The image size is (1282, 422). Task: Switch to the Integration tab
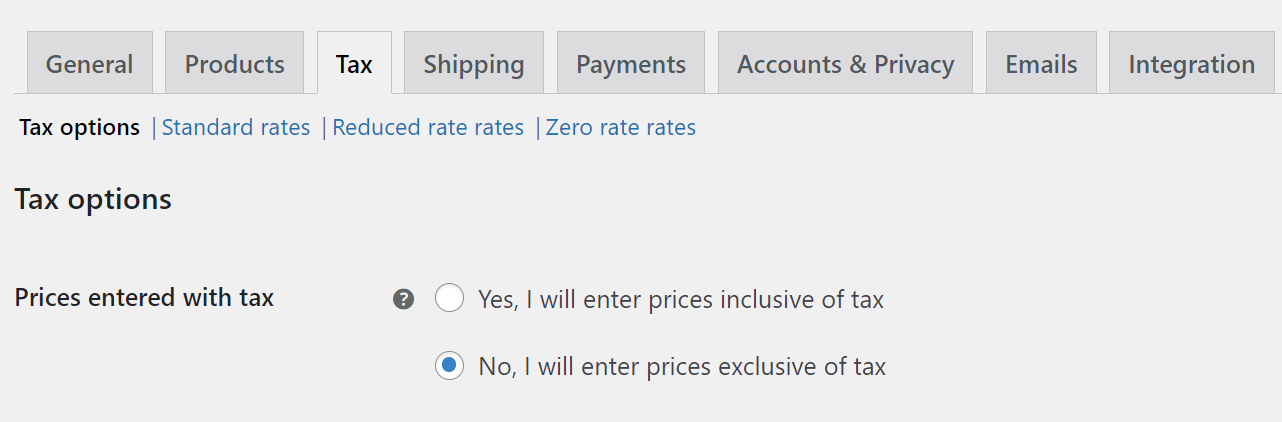point(1191,63)
